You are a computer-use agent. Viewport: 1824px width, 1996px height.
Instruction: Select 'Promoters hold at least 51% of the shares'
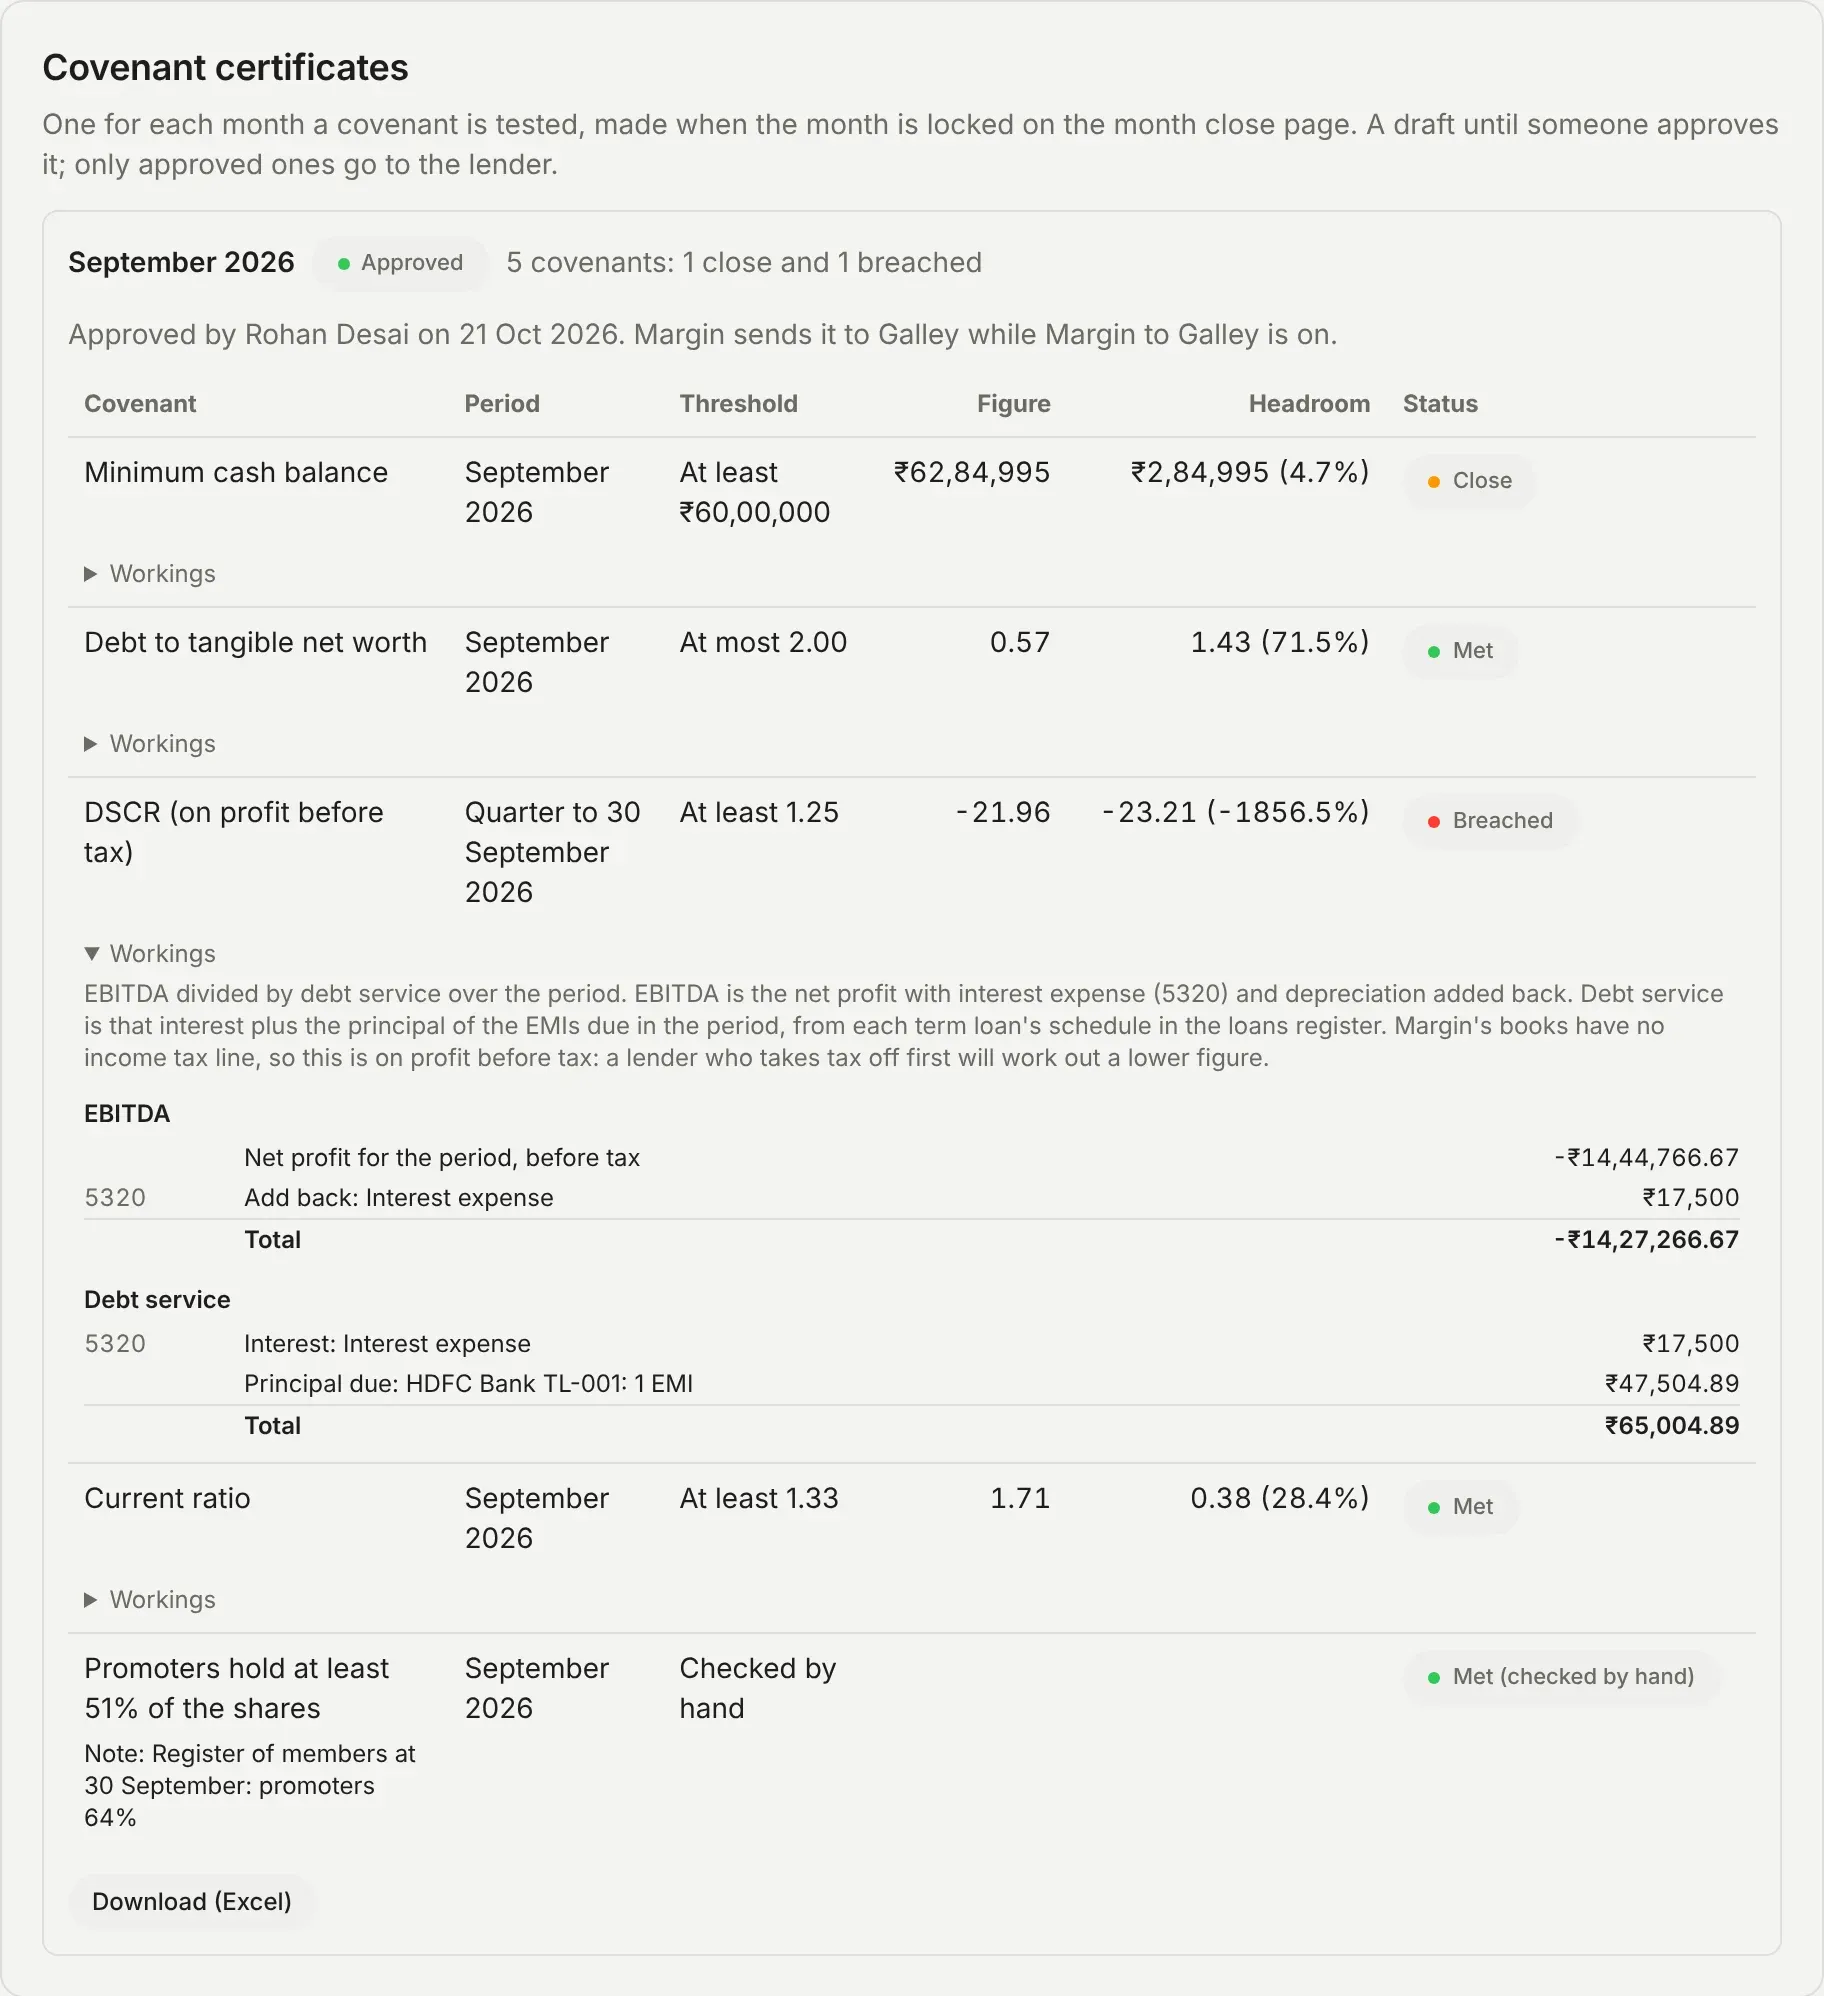point(237,1688)
